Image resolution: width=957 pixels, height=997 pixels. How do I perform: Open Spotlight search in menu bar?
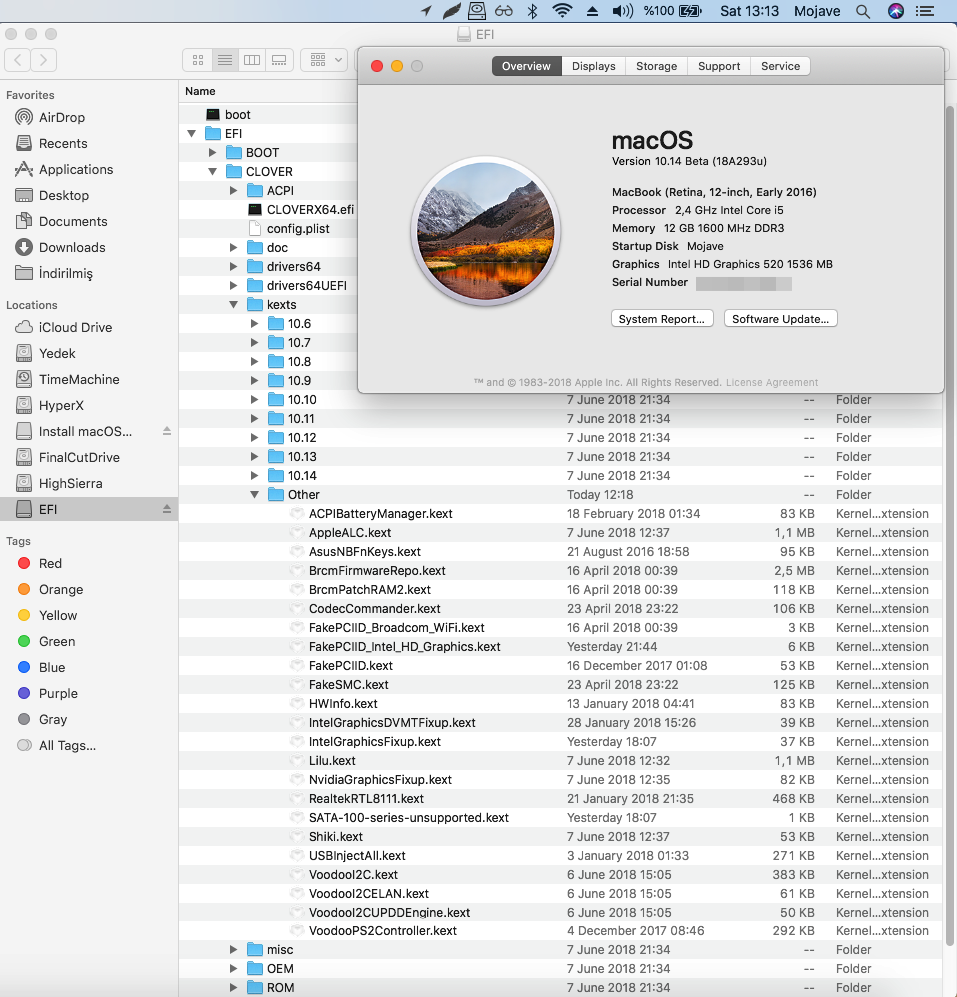click(x=862, y=11)
